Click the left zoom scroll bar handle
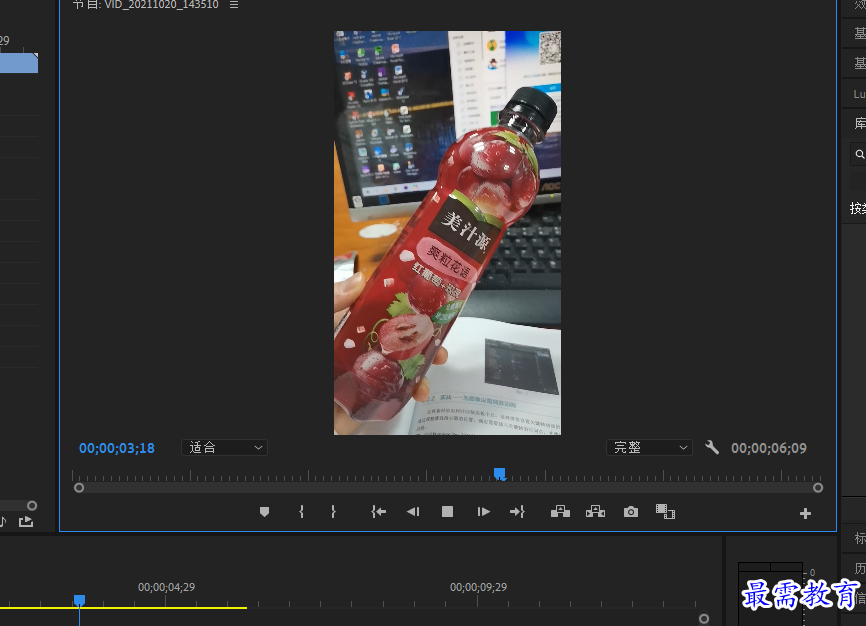 [79, 488]
